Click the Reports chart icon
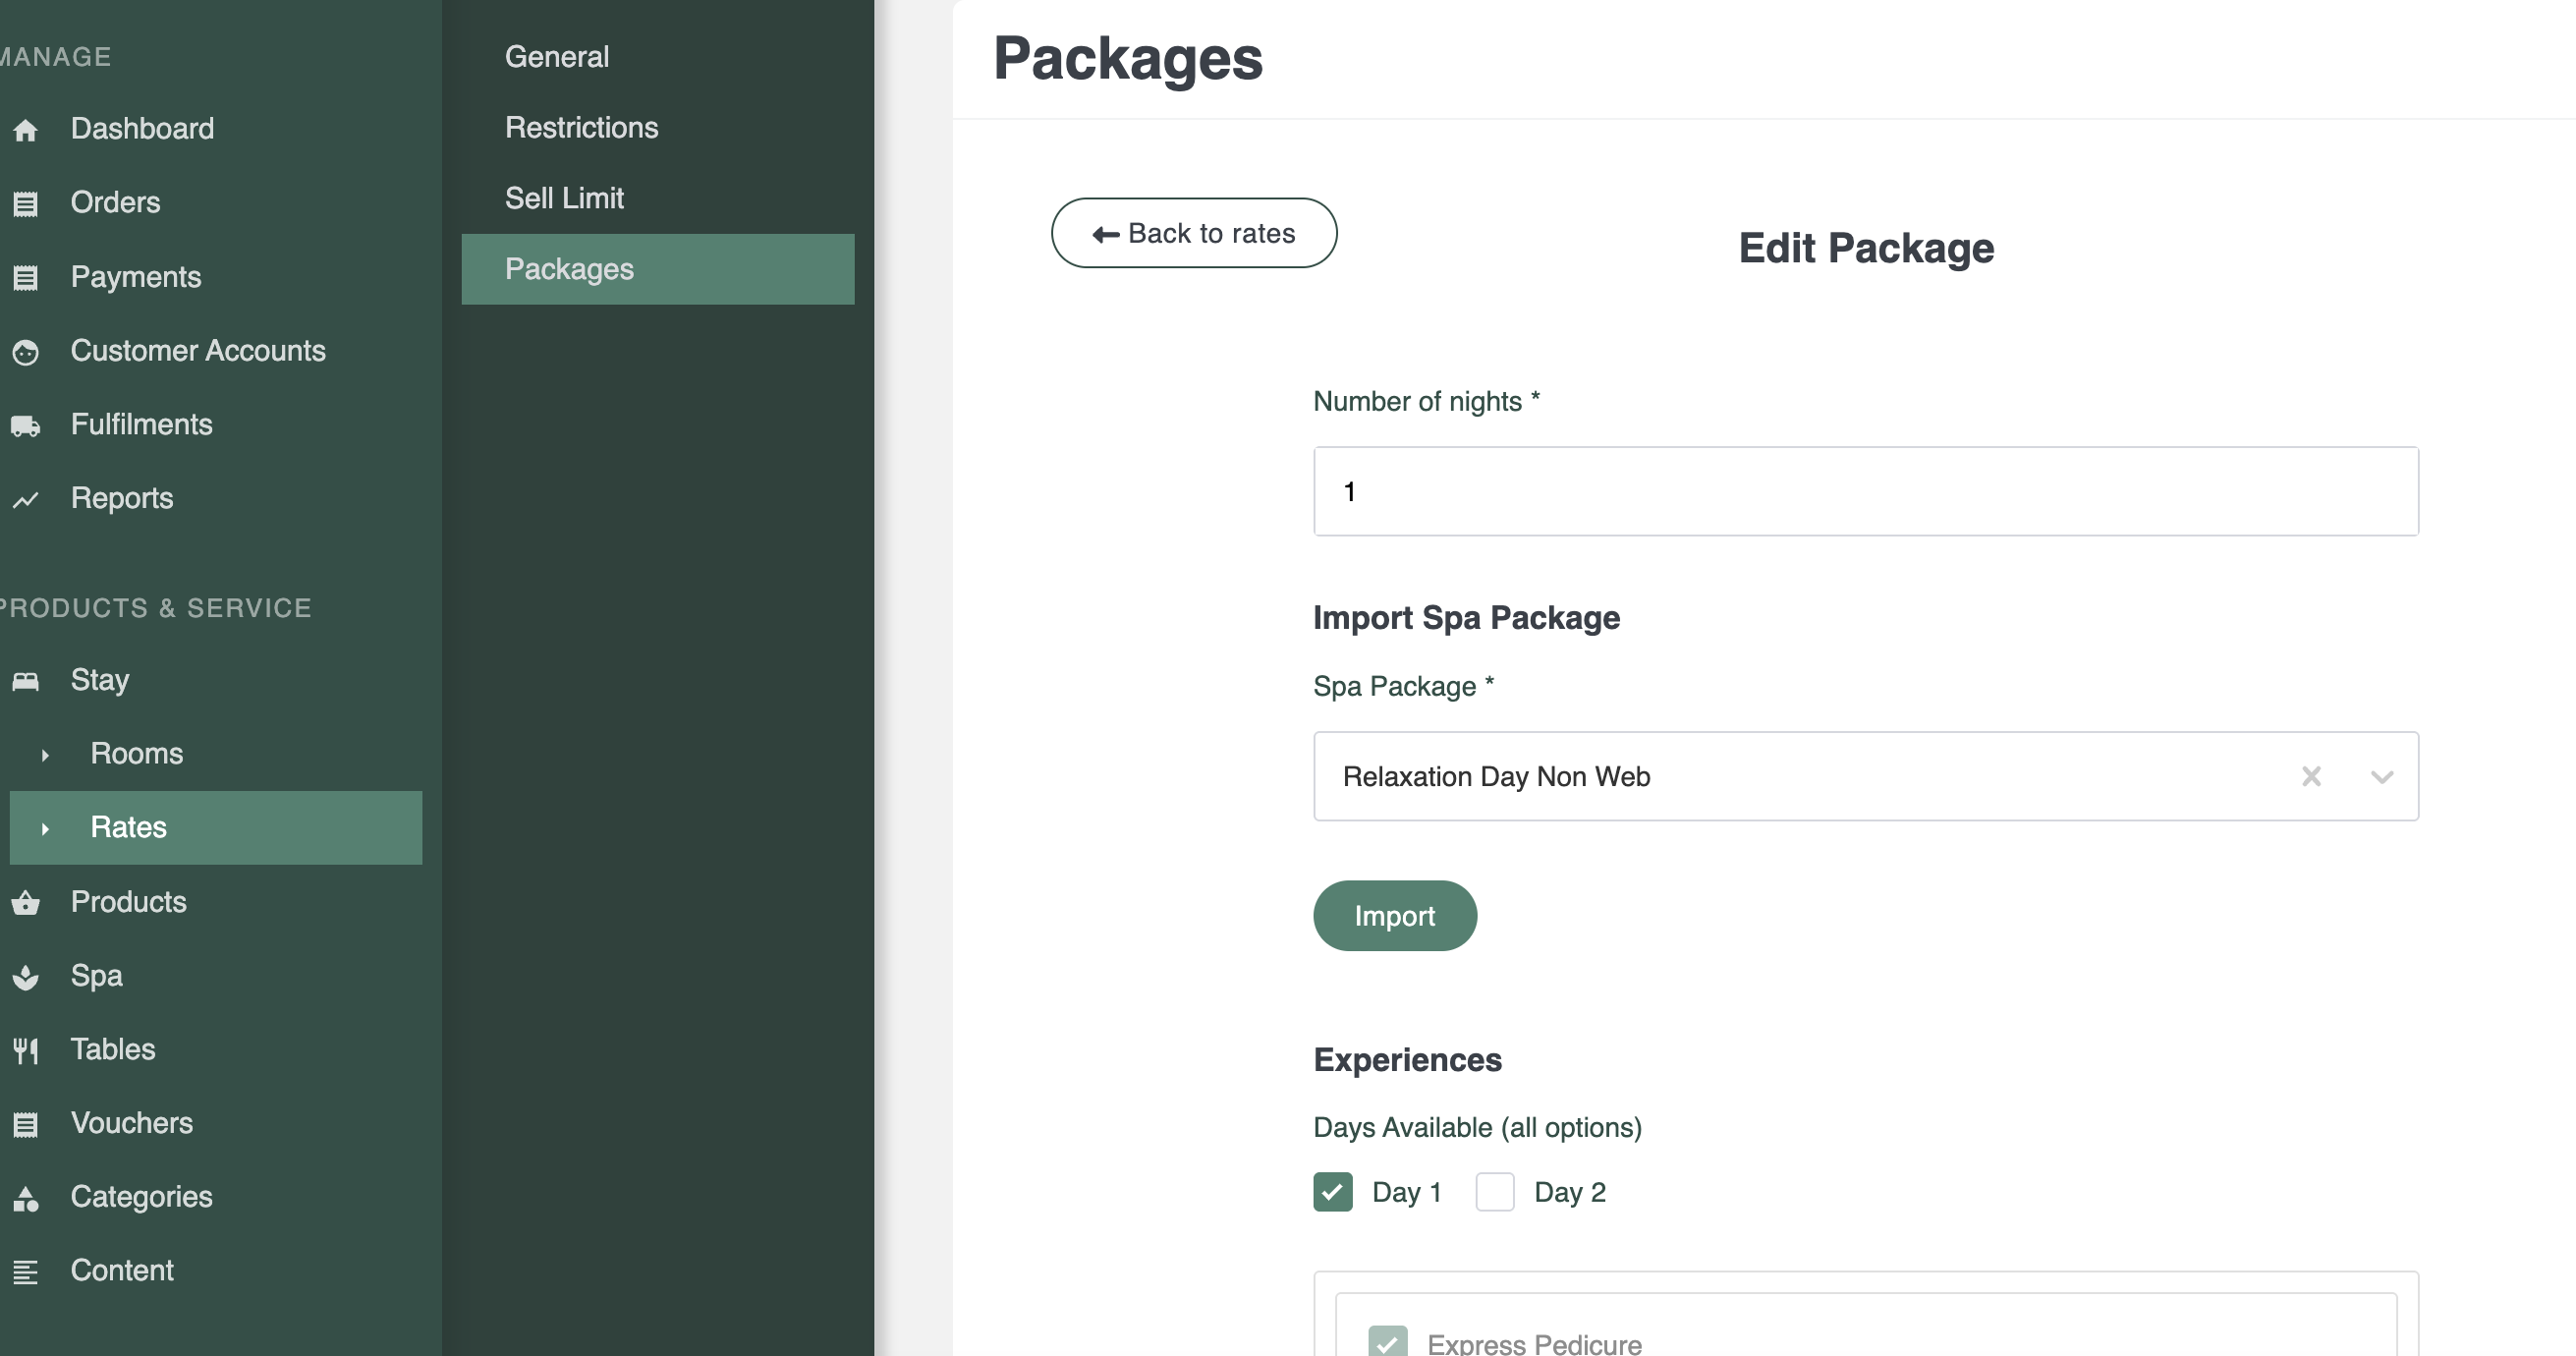The image size is (2576, 1356). [26, 499]
